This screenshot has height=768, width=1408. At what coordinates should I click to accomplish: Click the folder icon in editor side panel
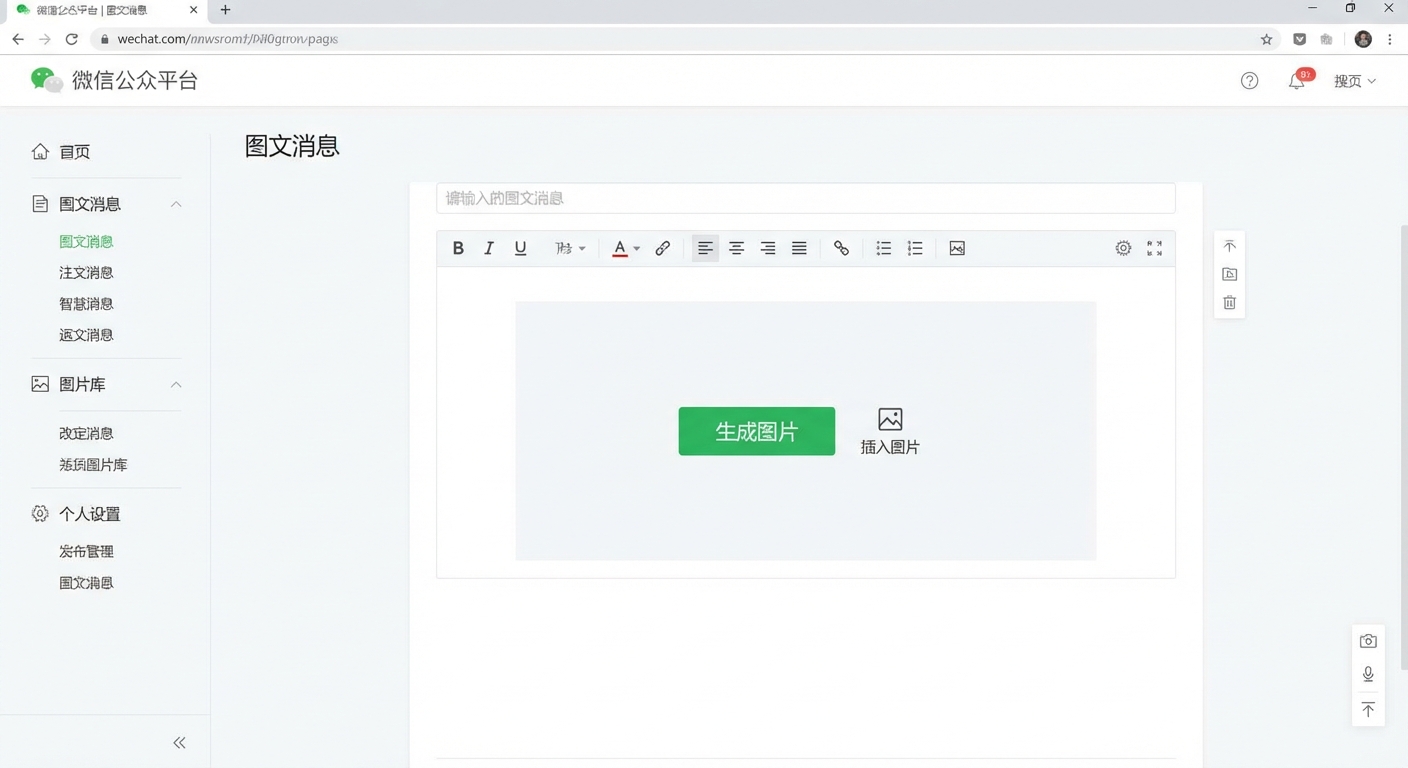[1230, 274]
